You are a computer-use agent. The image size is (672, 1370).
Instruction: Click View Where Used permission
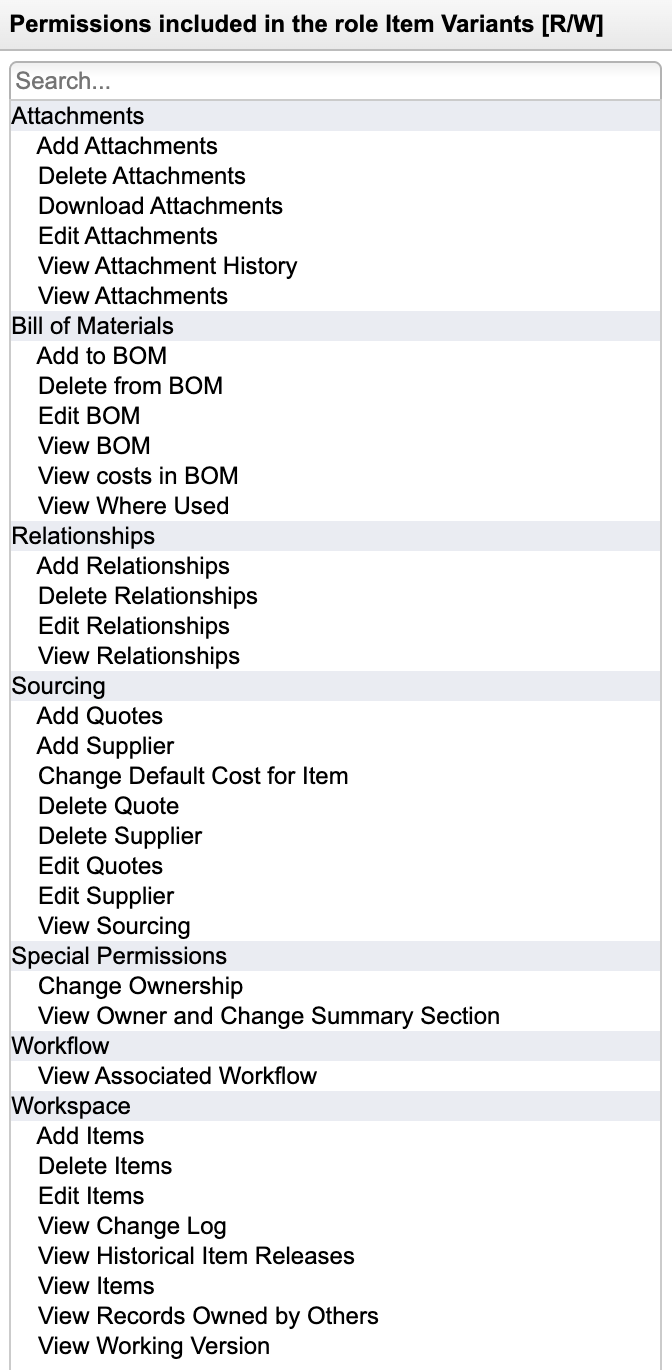tap(133, 506)
